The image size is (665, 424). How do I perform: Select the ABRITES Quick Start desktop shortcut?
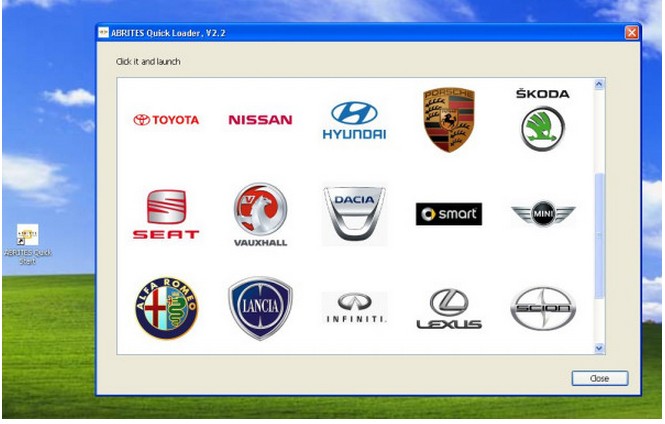[28, 245]
